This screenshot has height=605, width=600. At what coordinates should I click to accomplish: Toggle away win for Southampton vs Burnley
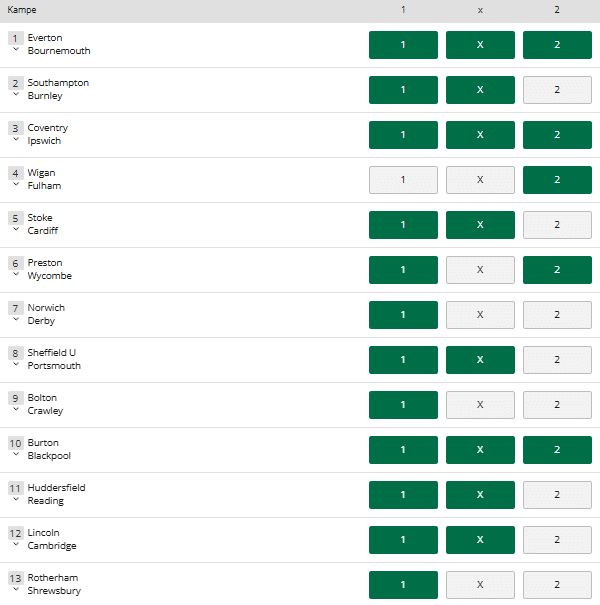pos(557,90)
